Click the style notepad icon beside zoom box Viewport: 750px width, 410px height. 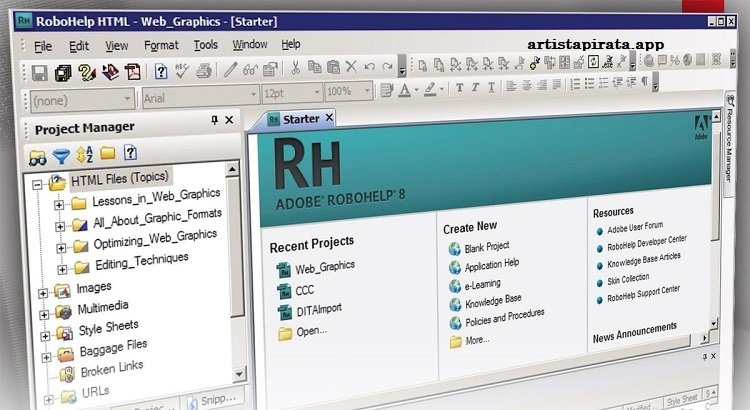coord(386,90)
